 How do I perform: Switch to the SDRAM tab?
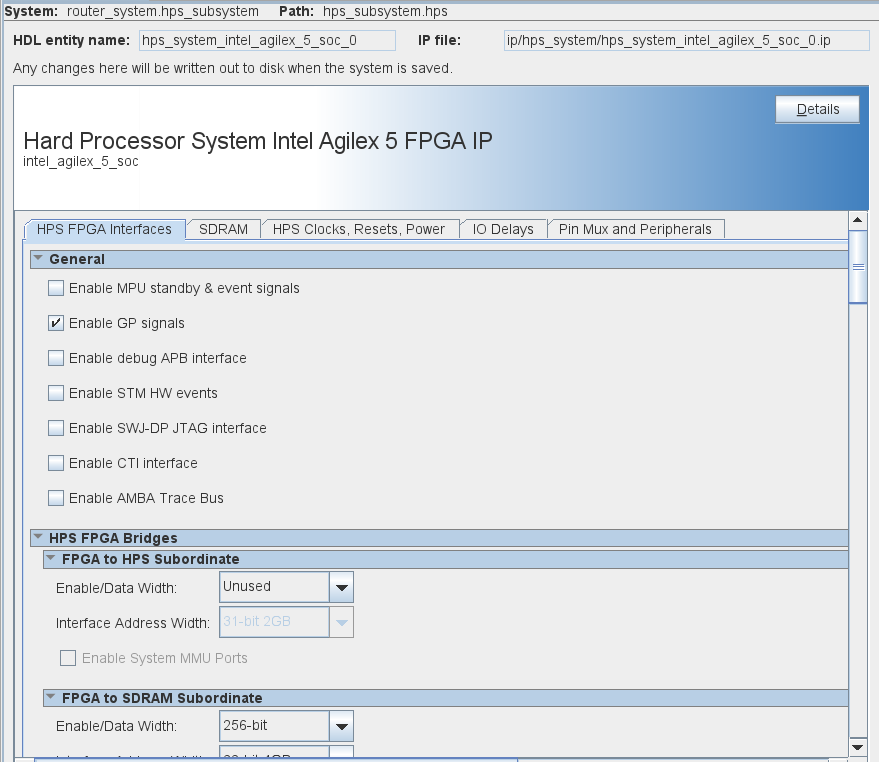[223, 229]
